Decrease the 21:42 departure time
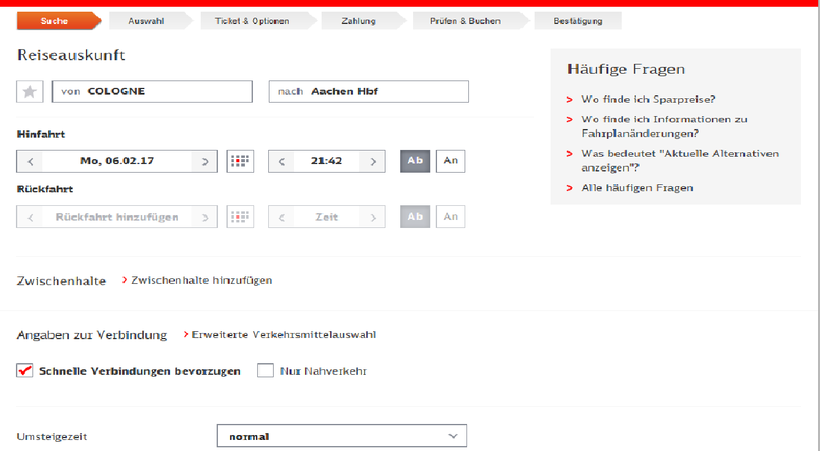Screen dimensions: 820x451 (x=283, y=161)
